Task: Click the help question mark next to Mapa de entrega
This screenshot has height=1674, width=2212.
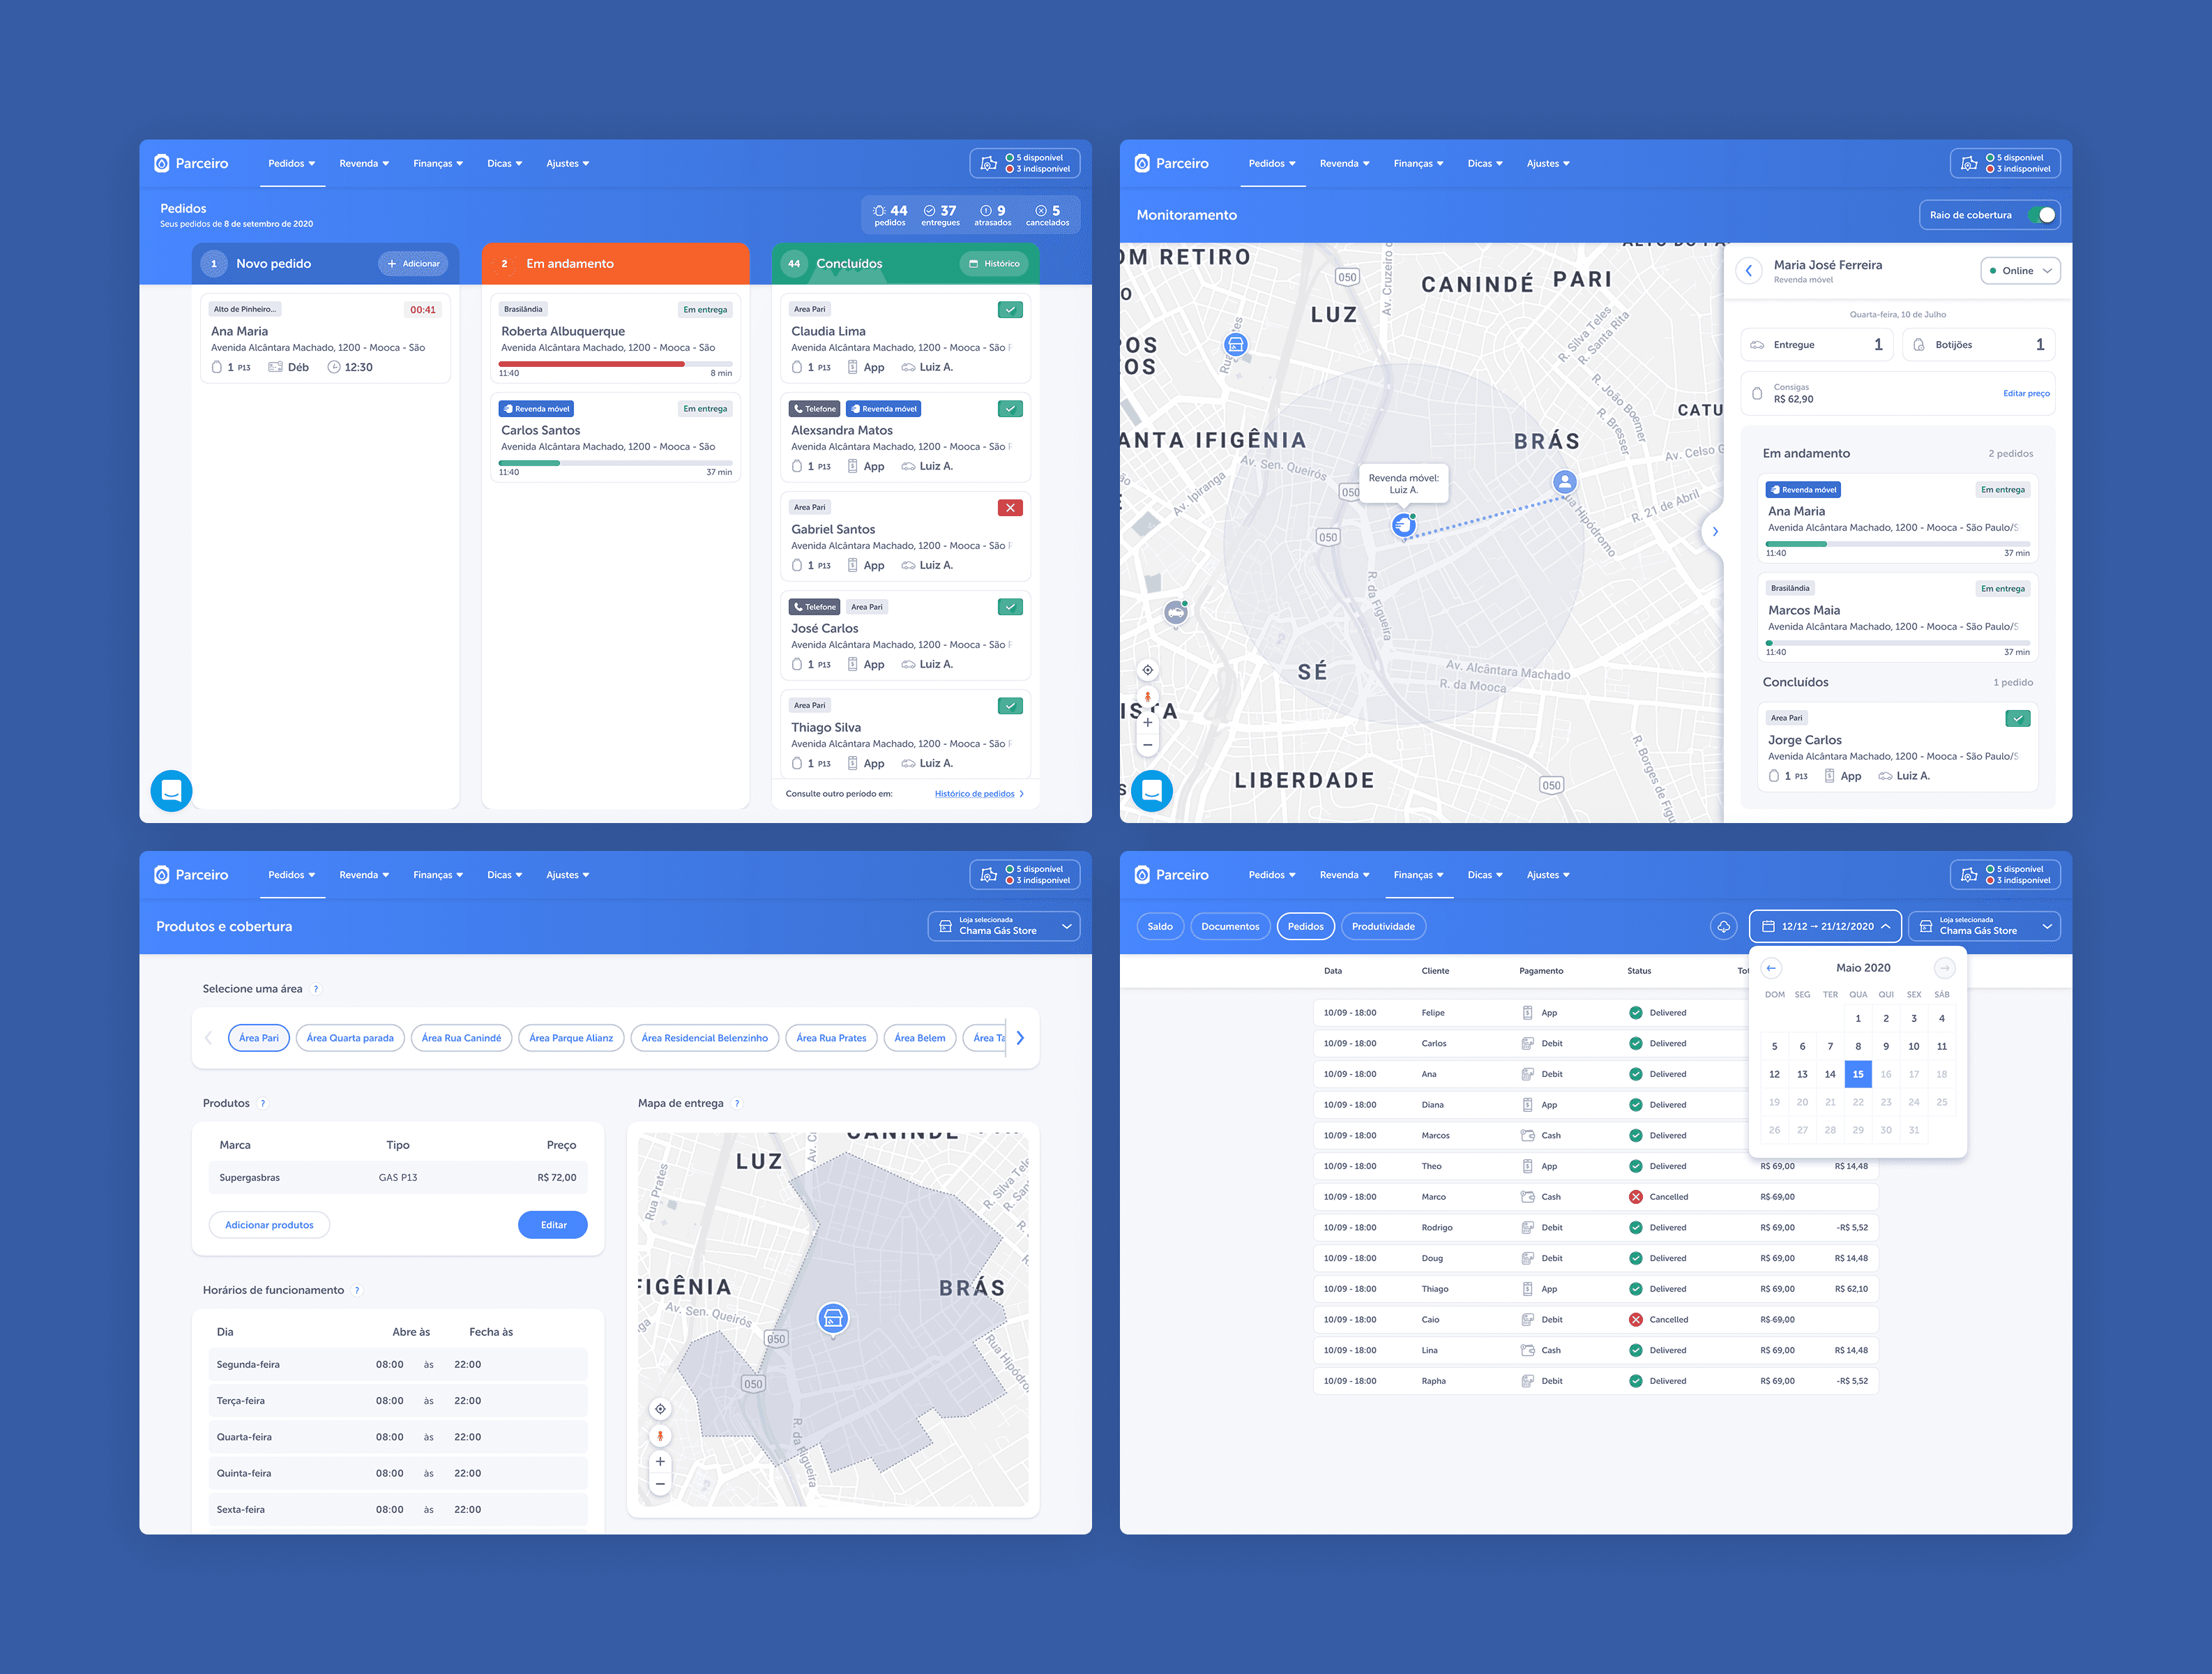Action: [737, 1103]
